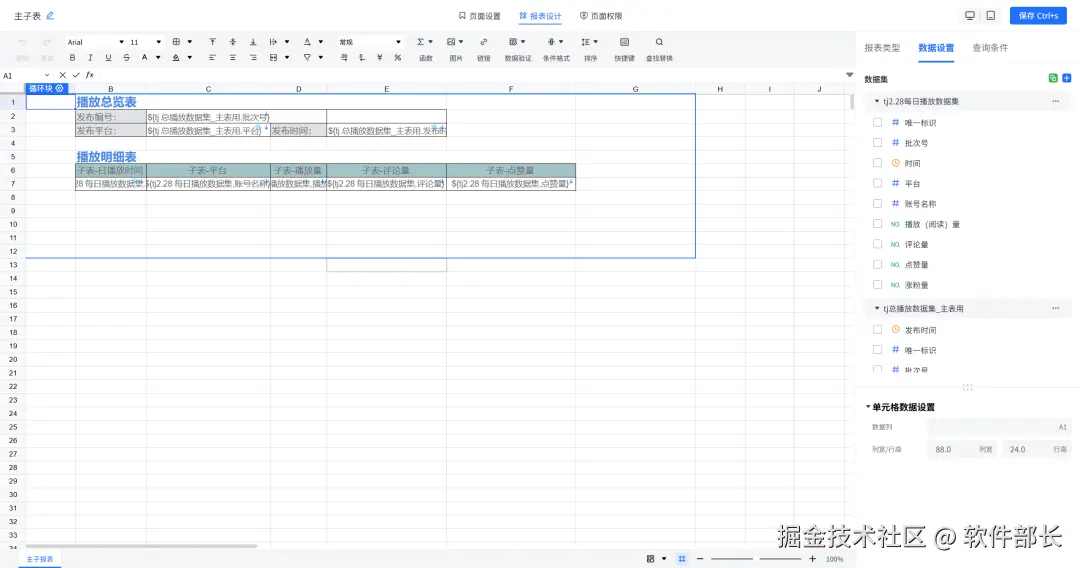
Task: Confirm formula bar entry checkmark
Action: point(76,75)
